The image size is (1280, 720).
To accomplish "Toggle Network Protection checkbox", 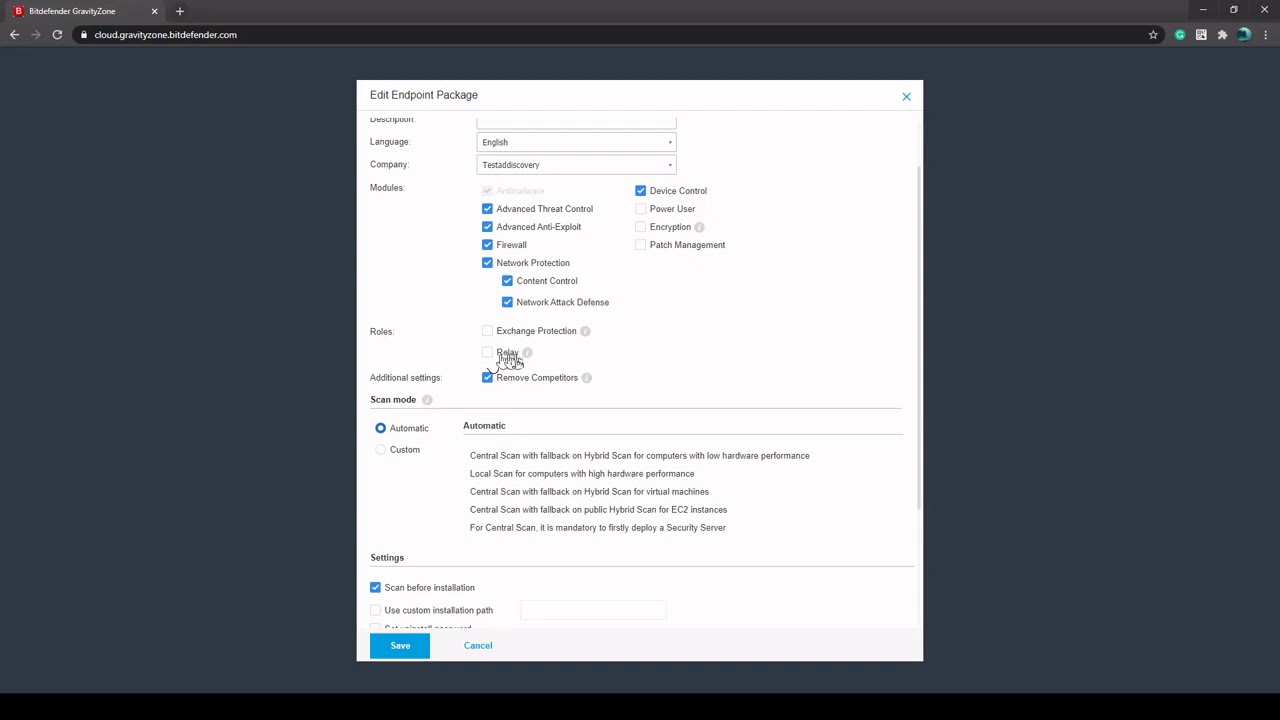I will (487, 263).
